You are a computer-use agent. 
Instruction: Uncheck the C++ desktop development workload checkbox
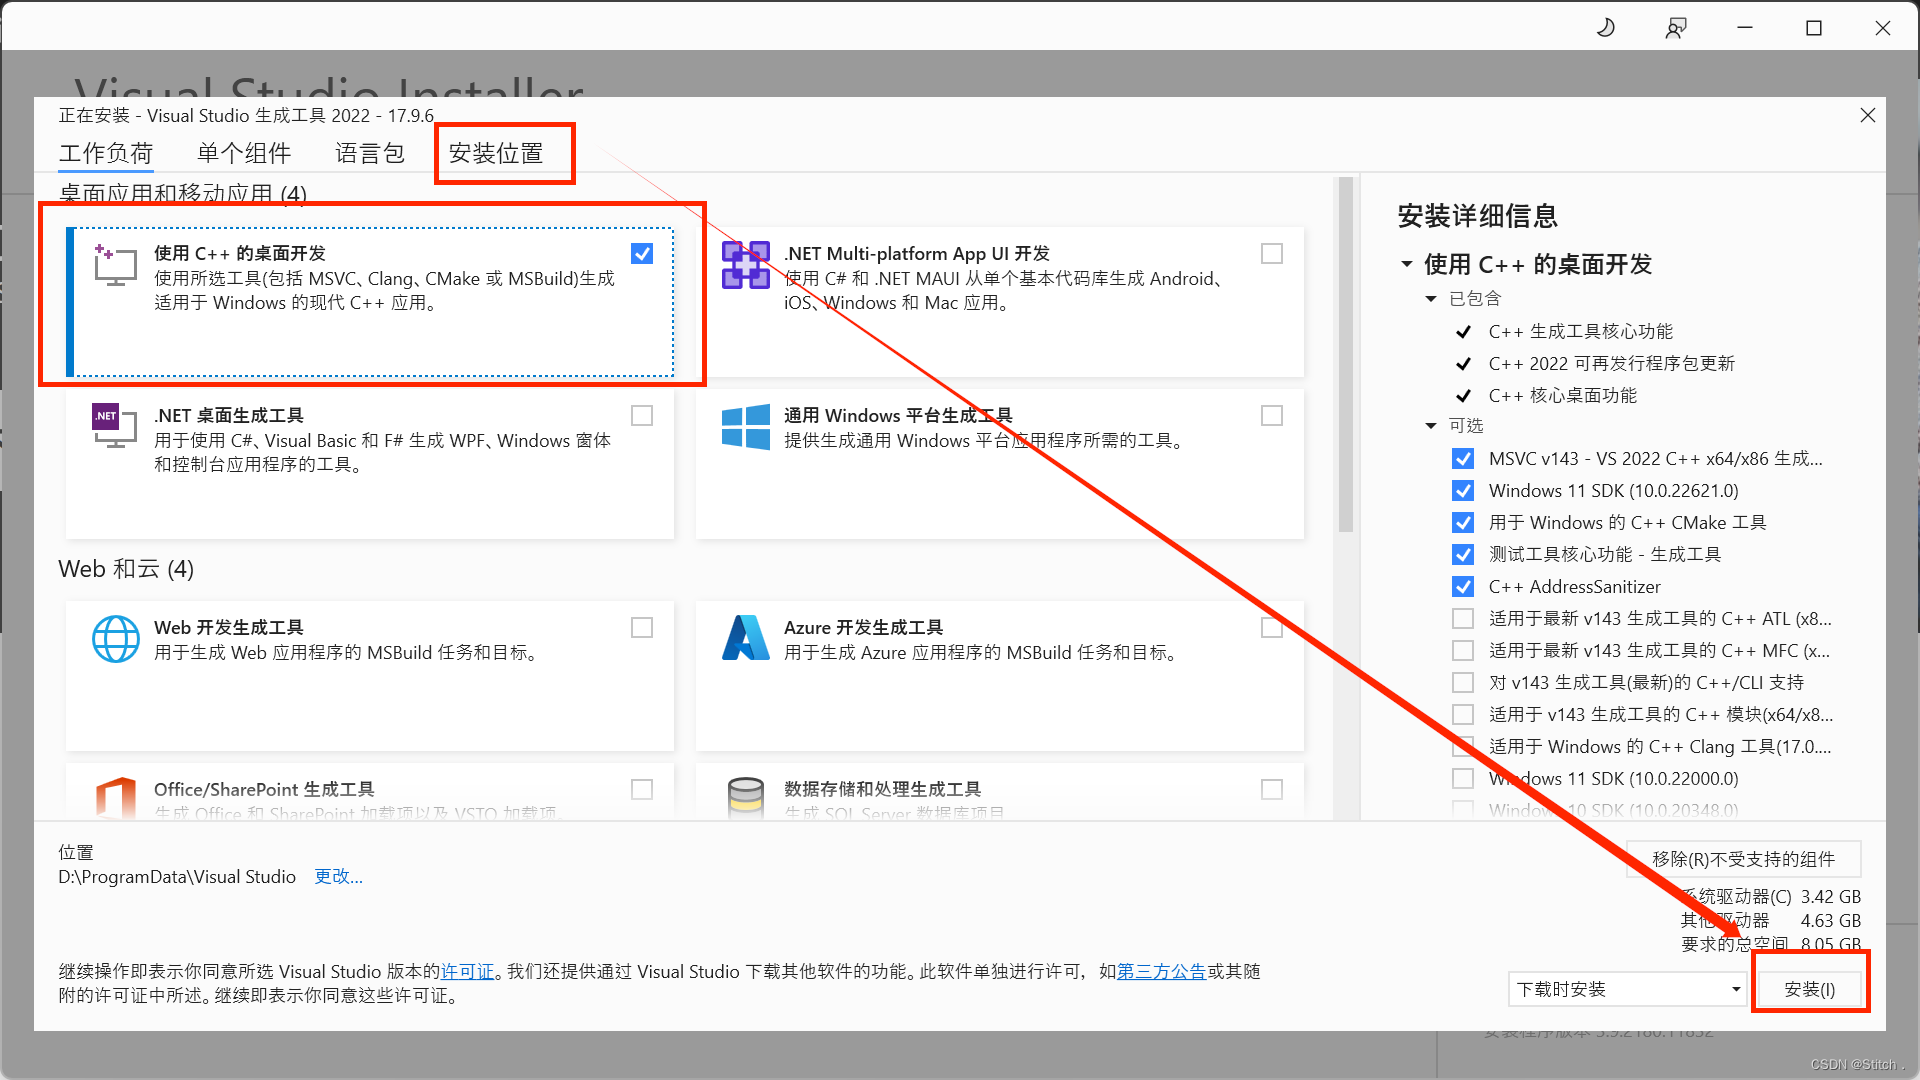(x=642, y=254)
